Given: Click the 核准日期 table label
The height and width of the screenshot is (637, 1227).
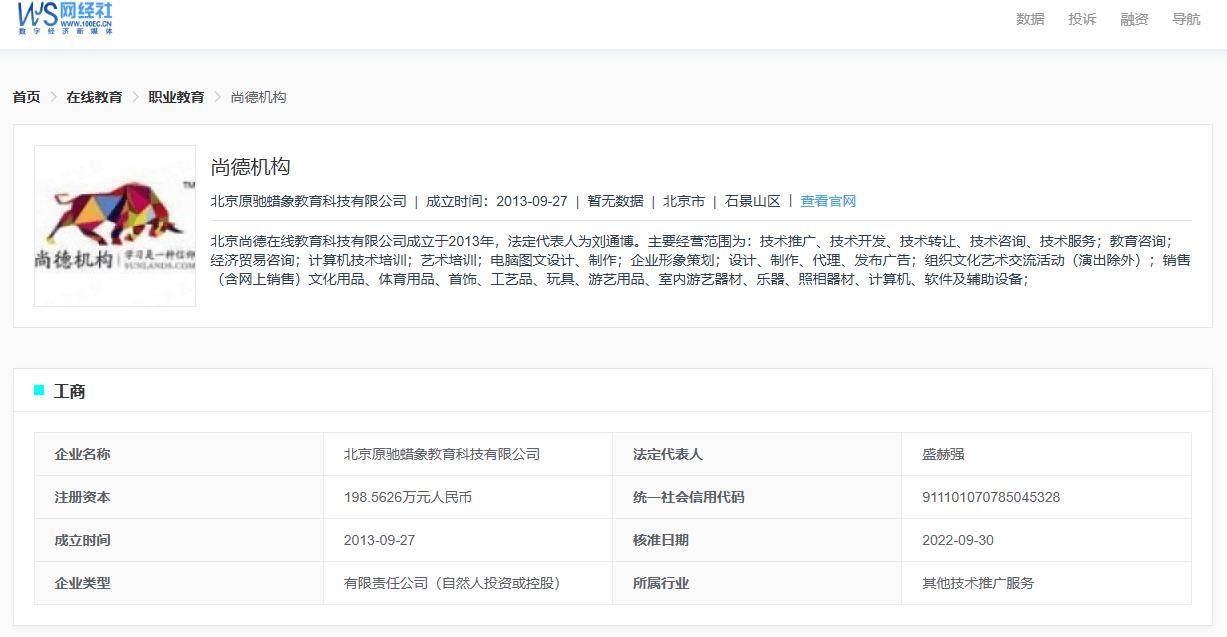Looking at the screenshot, I should [661, 540].
